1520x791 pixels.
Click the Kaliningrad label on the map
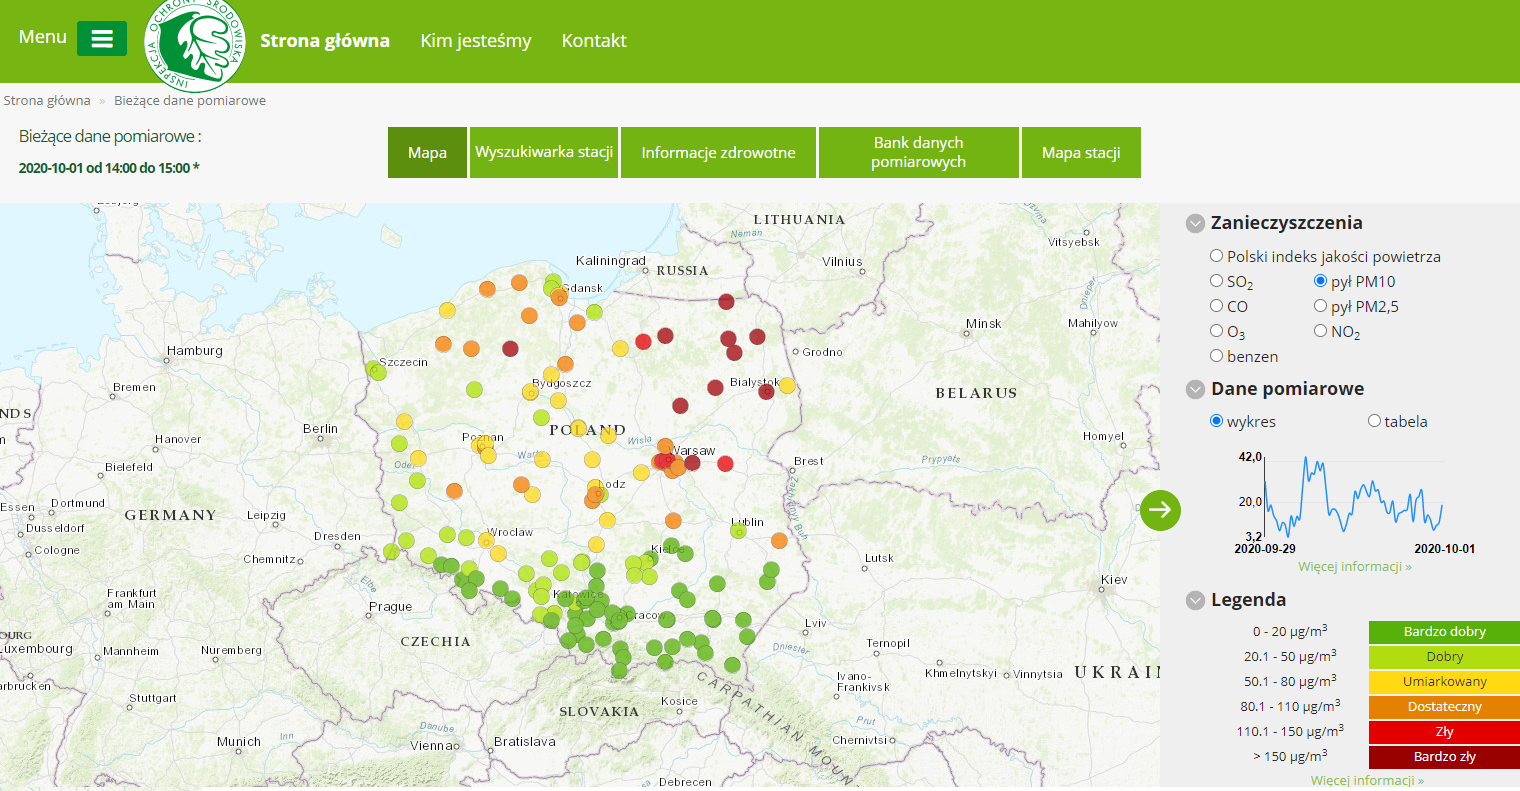(611, 261)
